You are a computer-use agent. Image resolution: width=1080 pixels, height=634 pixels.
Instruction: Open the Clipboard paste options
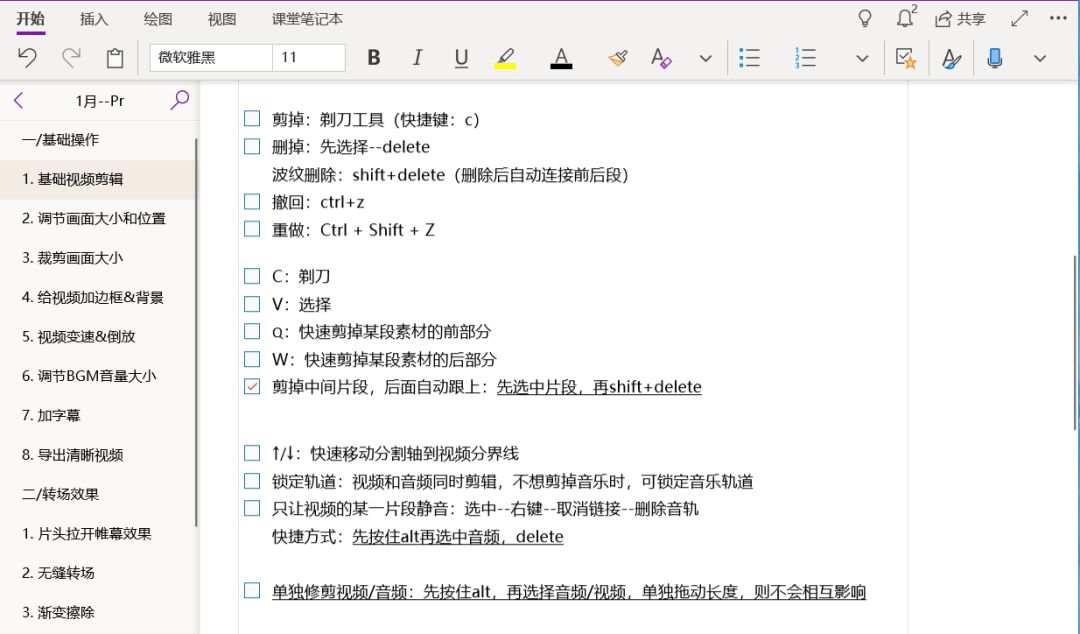tap(114, 57)
